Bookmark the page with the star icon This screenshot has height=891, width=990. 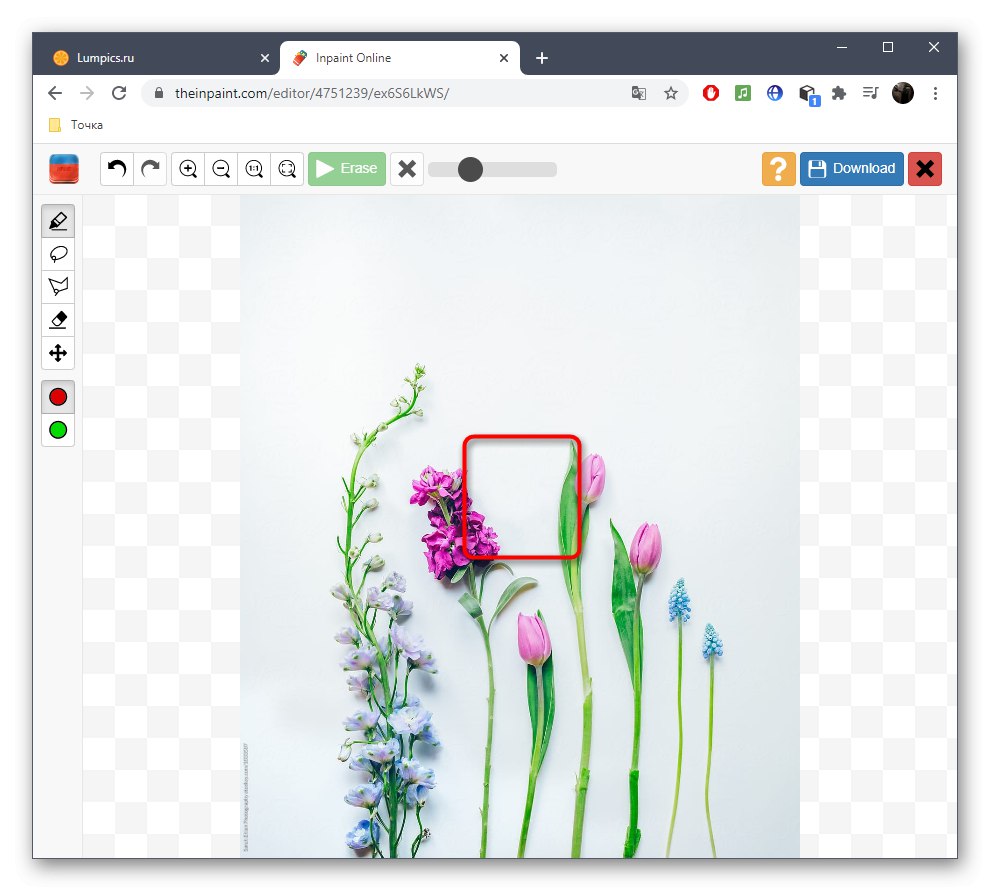(x=671, y=92)
